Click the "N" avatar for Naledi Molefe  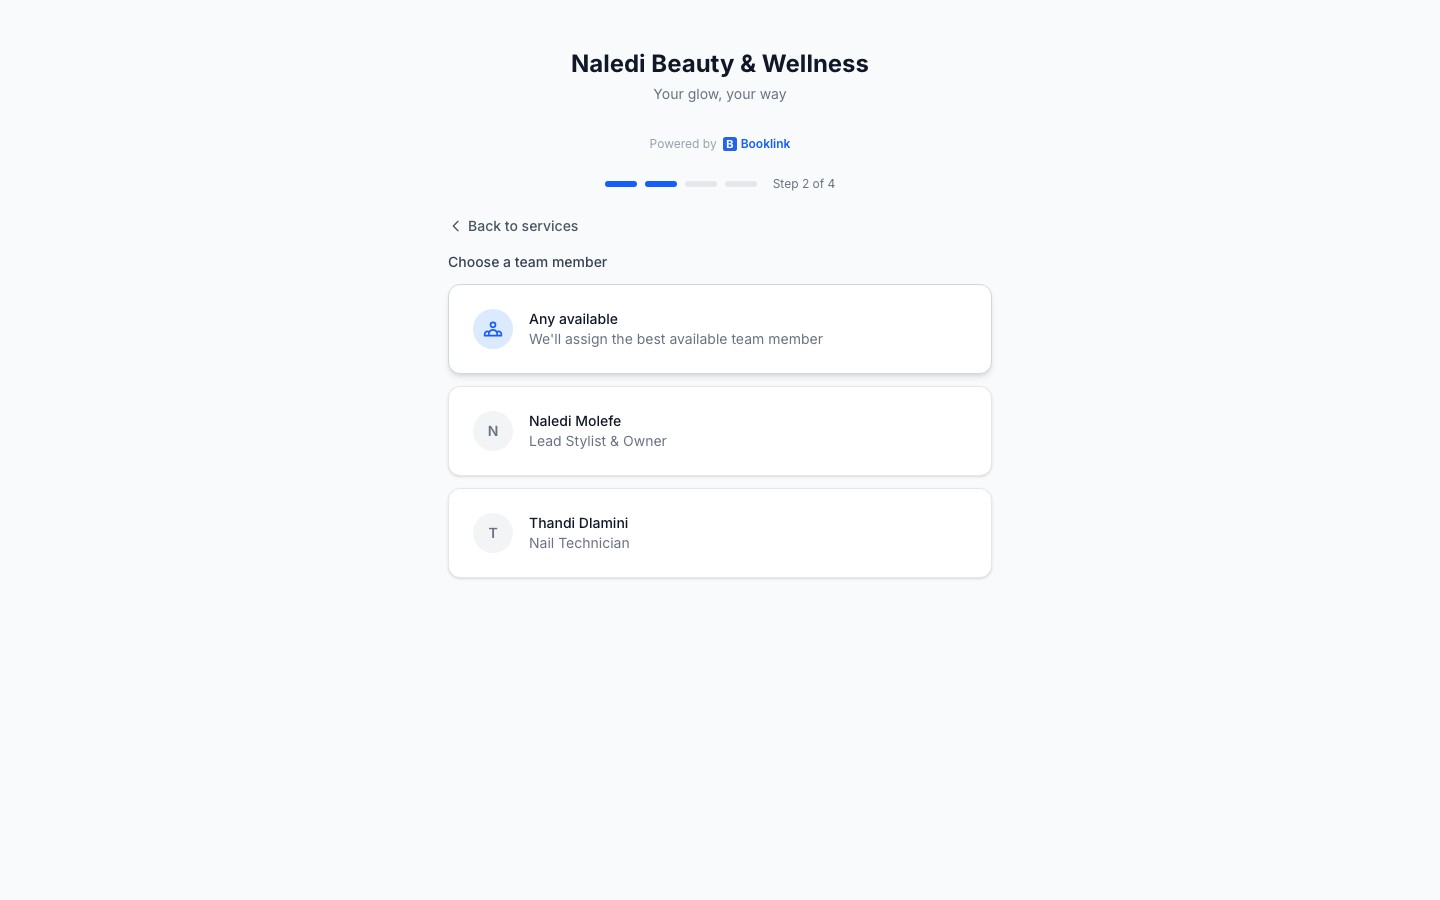(493, 431)
